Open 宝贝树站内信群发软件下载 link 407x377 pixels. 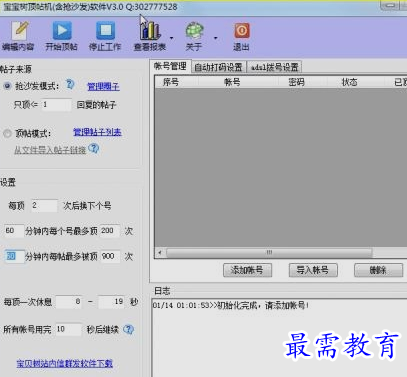click(x=65, y=363)
